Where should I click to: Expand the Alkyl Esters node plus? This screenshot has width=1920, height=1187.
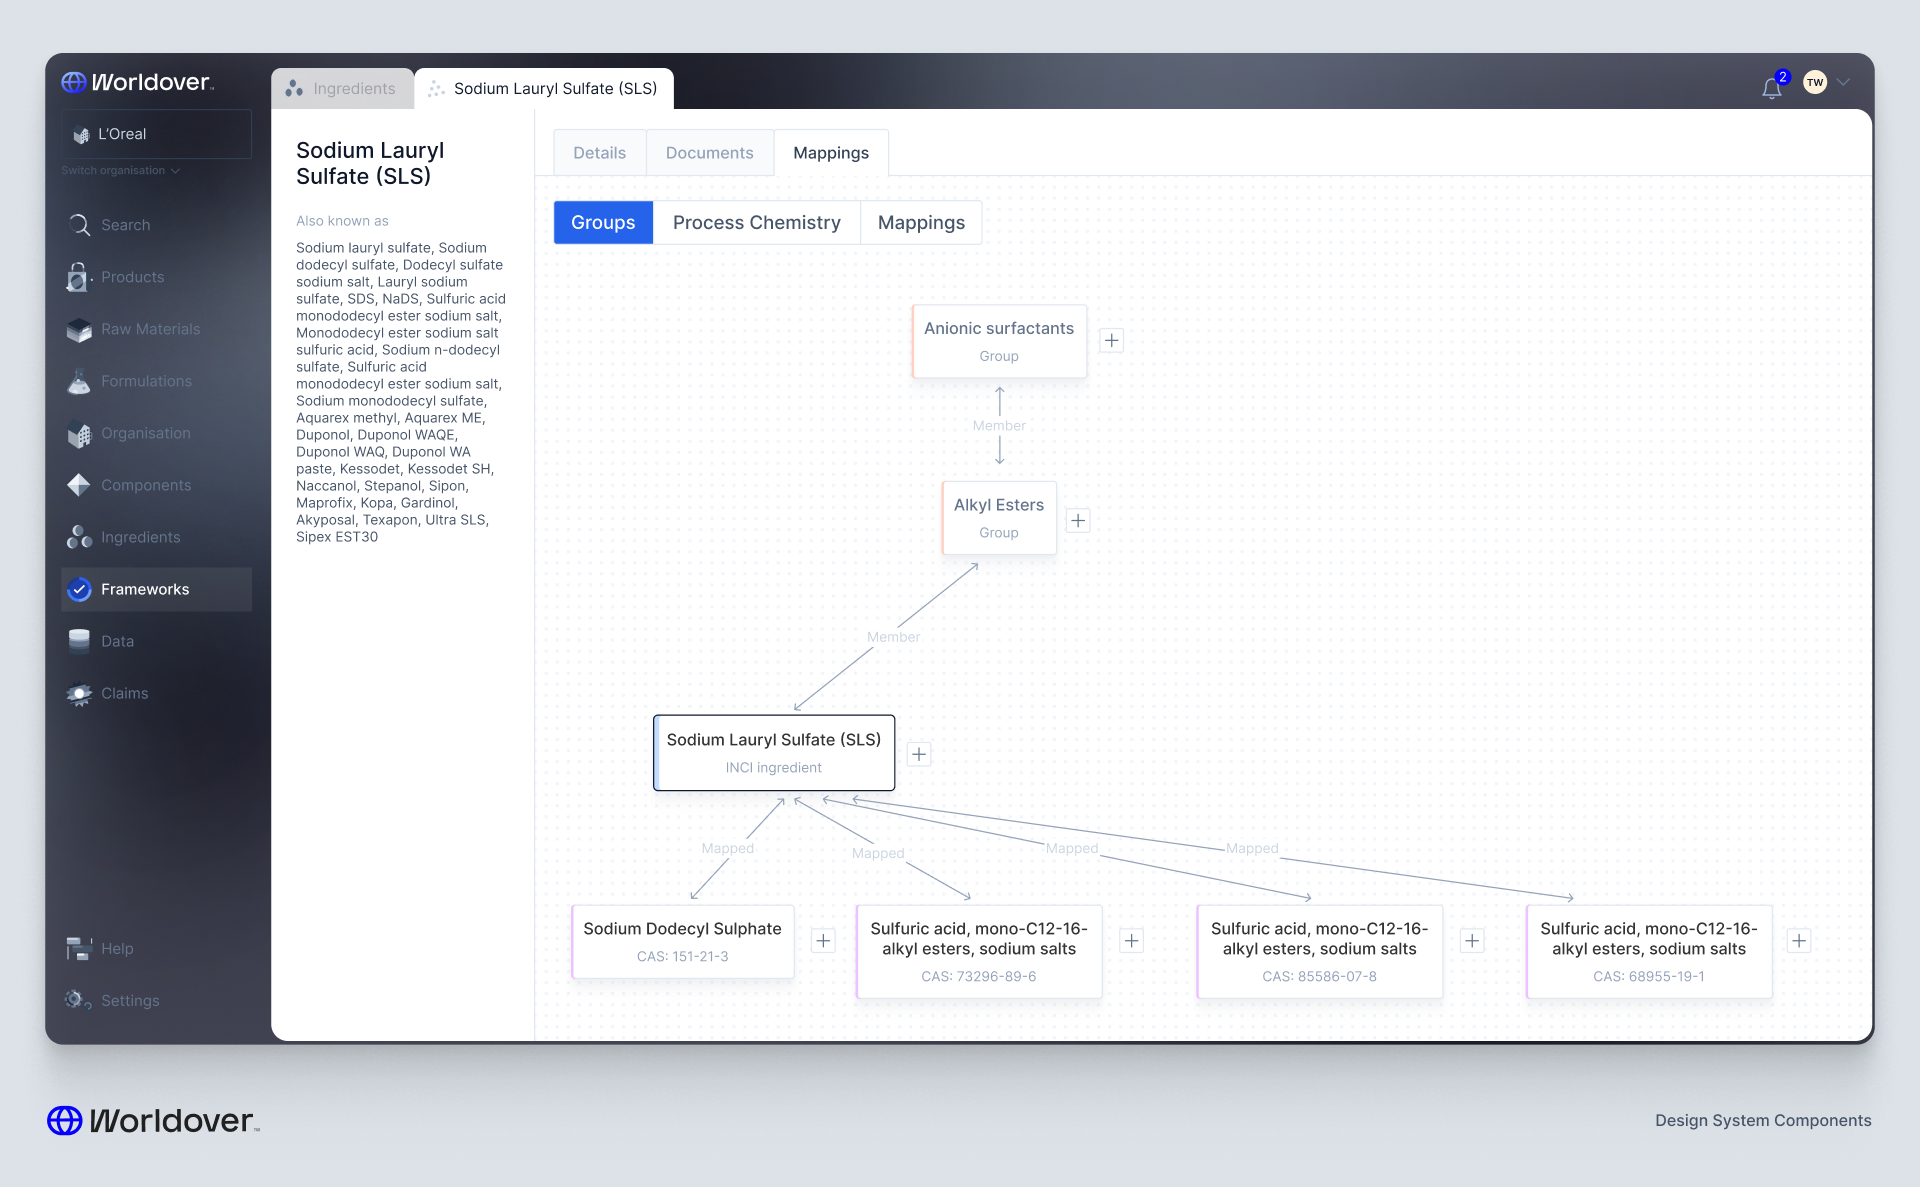pyautogui.click(x=1078, y=520)
